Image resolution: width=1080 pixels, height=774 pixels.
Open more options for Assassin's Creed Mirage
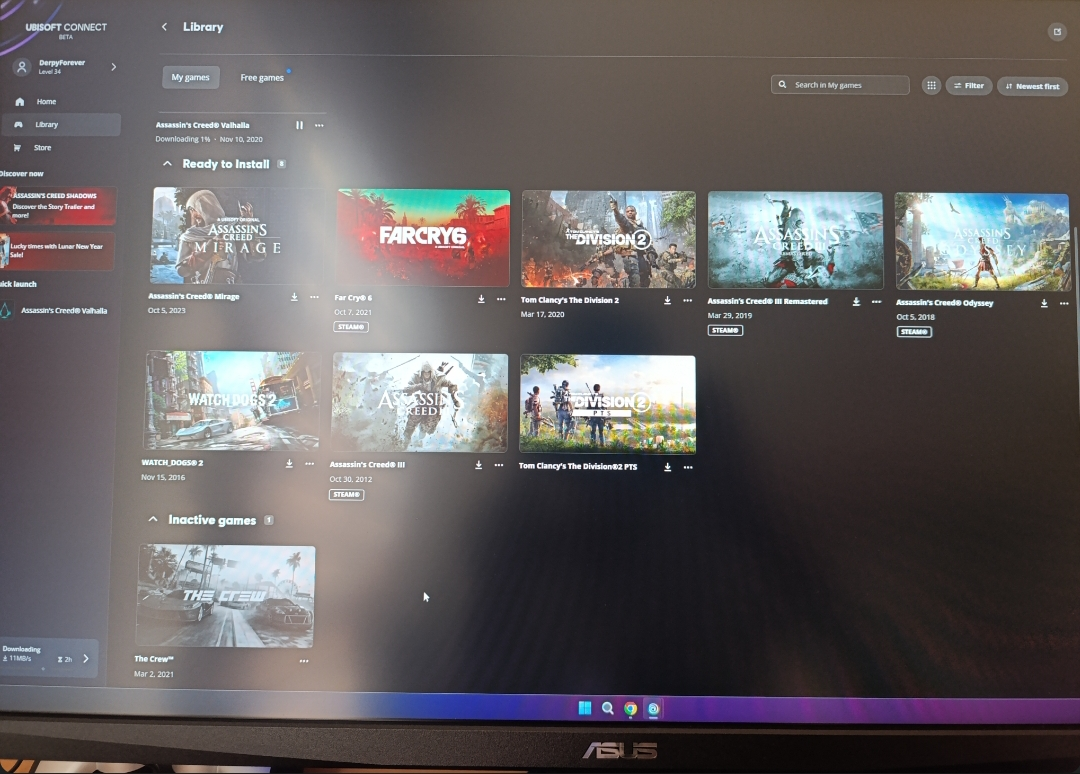click(x=314, y=297)
